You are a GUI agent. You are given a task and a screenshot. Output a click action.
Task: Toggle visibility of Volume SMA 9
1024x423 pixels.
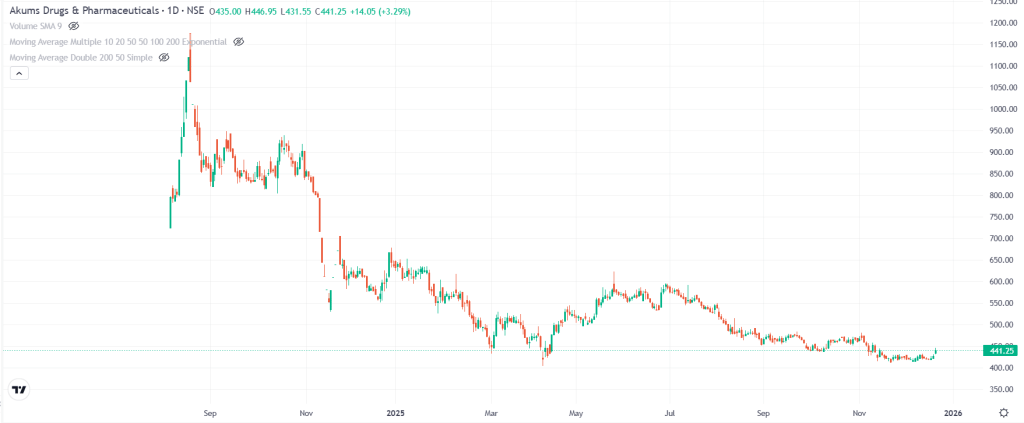(73, 26)
